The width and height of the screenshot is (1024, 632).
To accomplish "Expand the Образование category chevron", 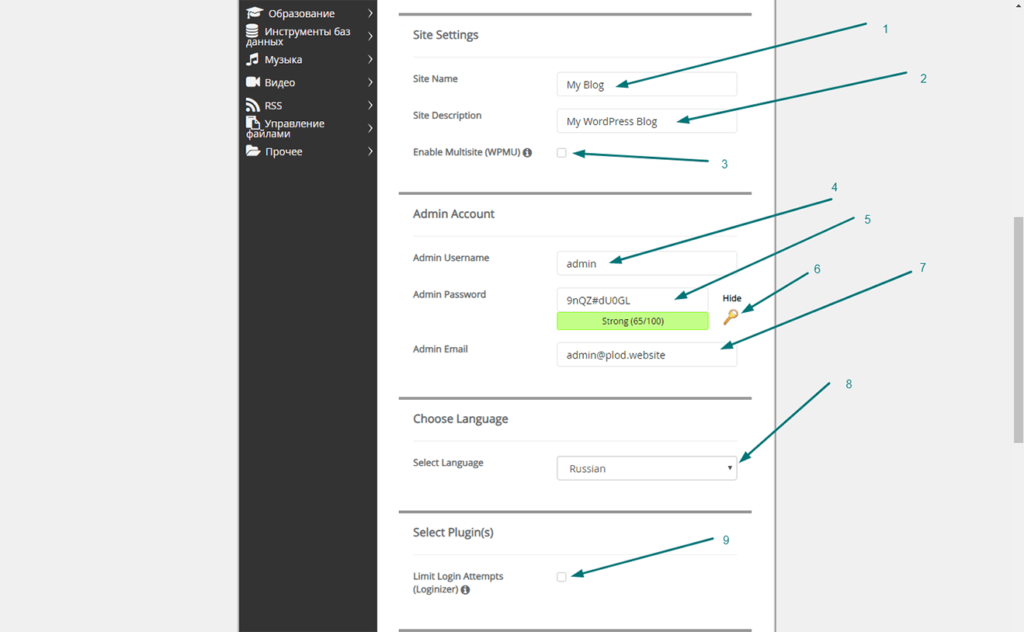I will pos(370,13).
